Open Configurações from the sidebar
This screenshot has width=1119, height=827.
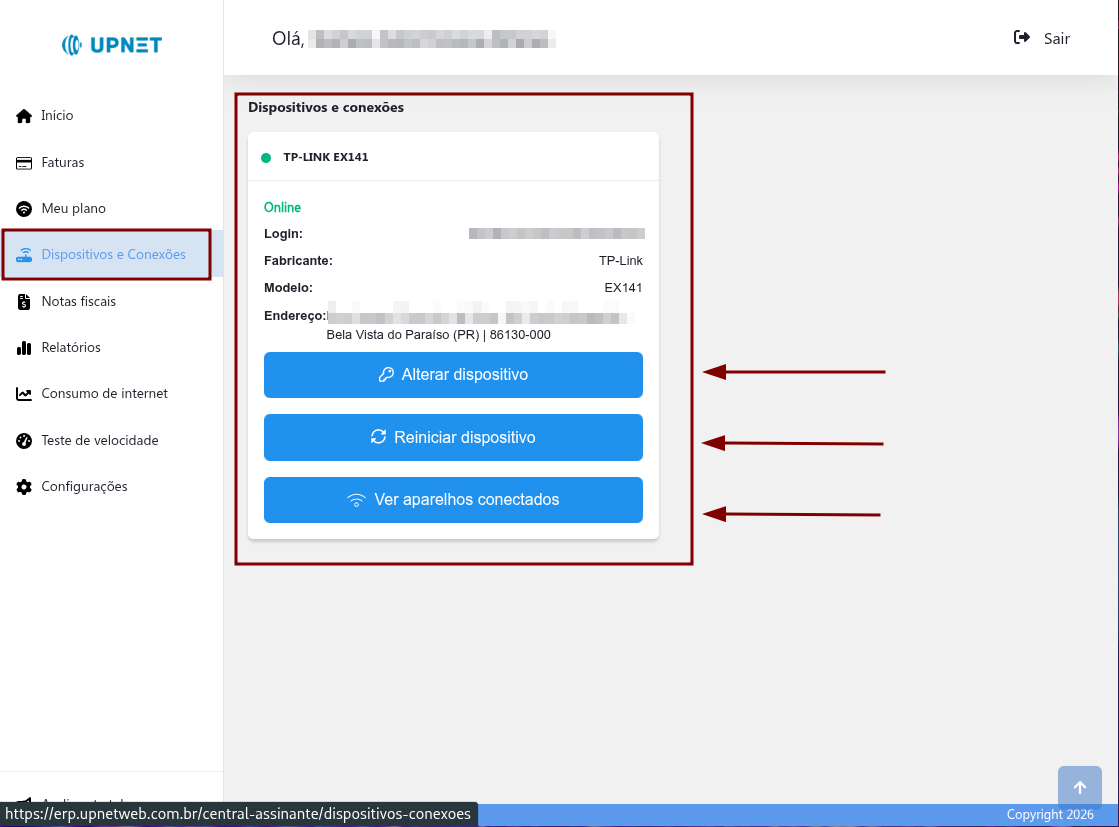84,486
